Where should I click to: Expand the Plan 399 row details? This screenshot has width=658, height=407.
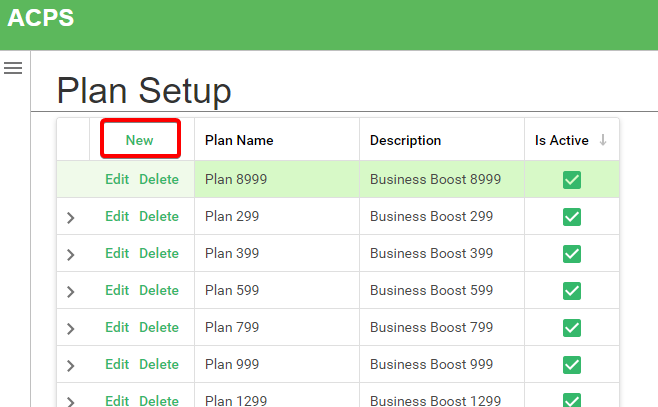click(70, 254)
